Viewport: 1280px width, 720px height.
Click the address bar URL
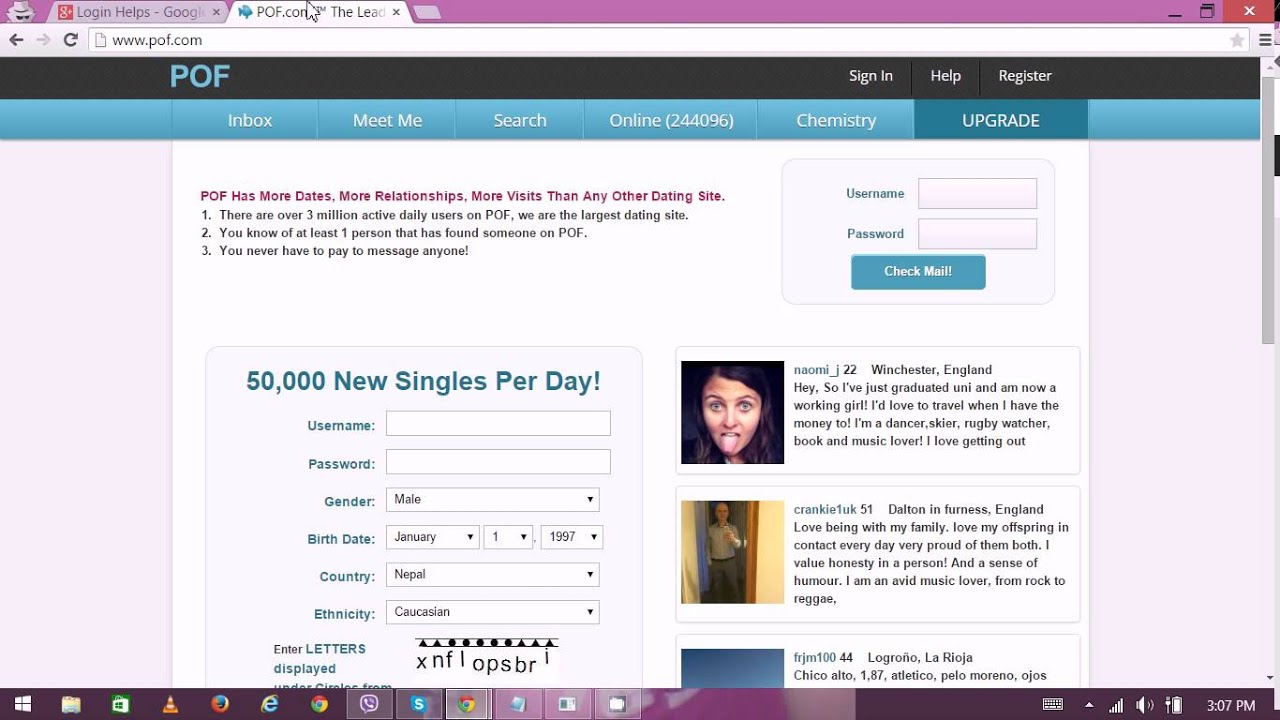pos(157,40)
